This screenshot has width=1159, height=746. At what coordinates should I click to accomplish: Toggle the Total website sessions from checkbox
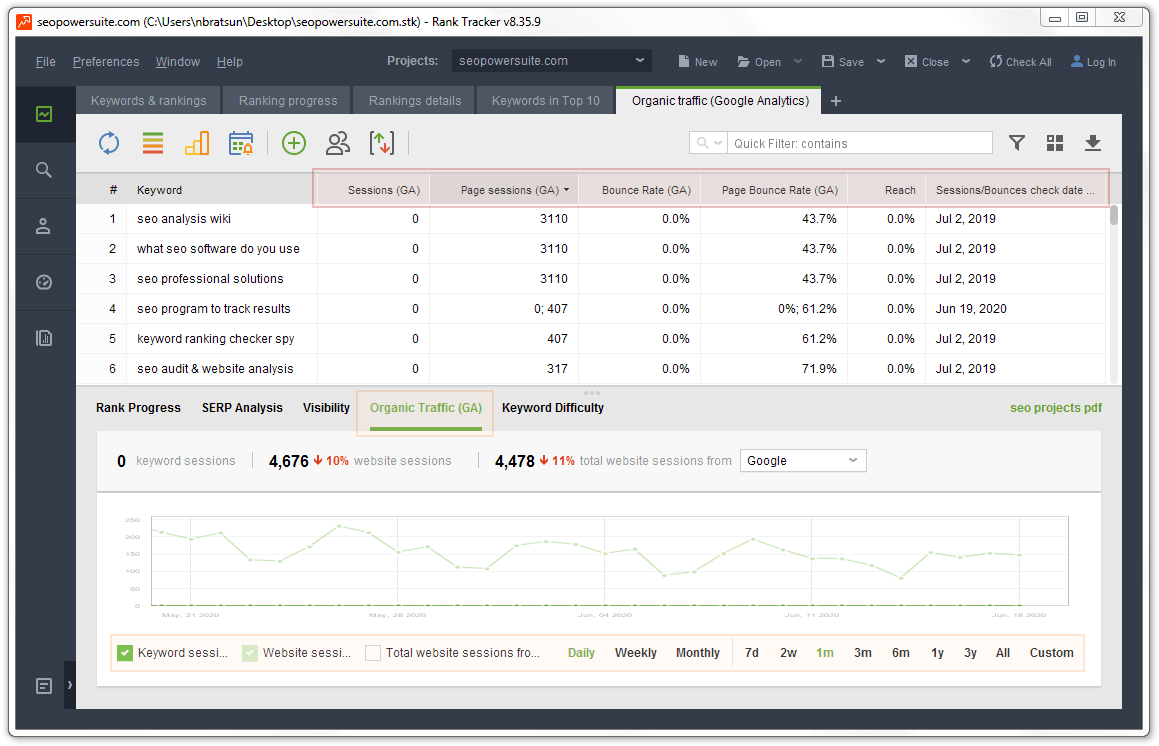(373, 653)
